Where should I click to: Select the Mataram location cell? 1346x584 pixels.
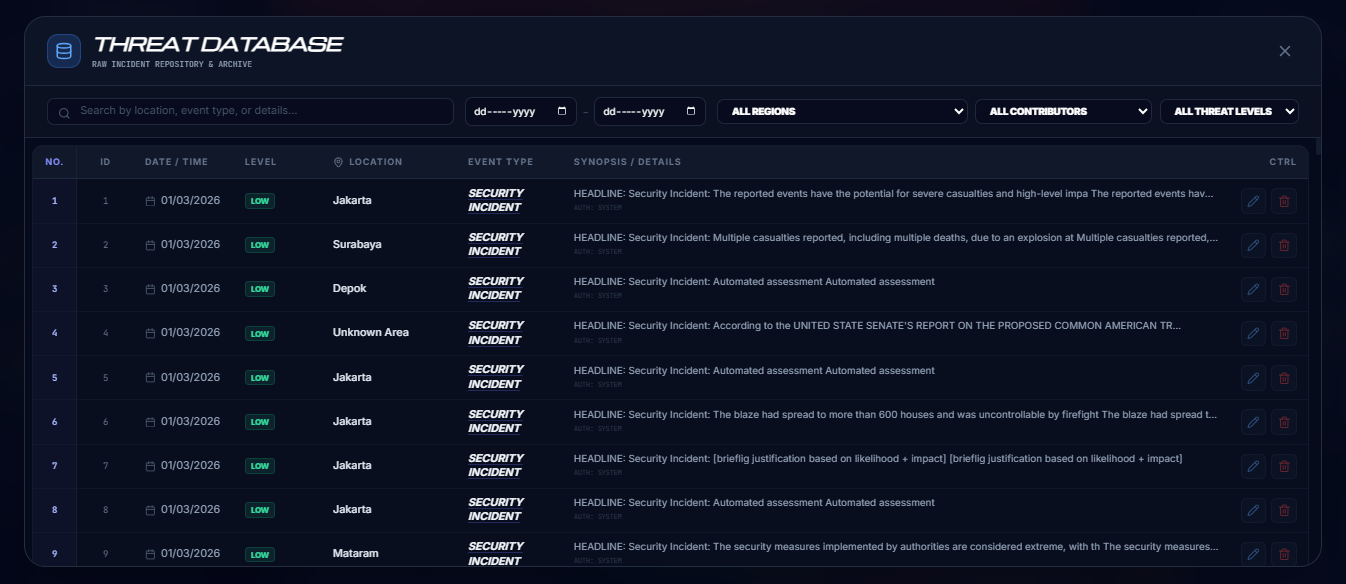pos(356,553)
